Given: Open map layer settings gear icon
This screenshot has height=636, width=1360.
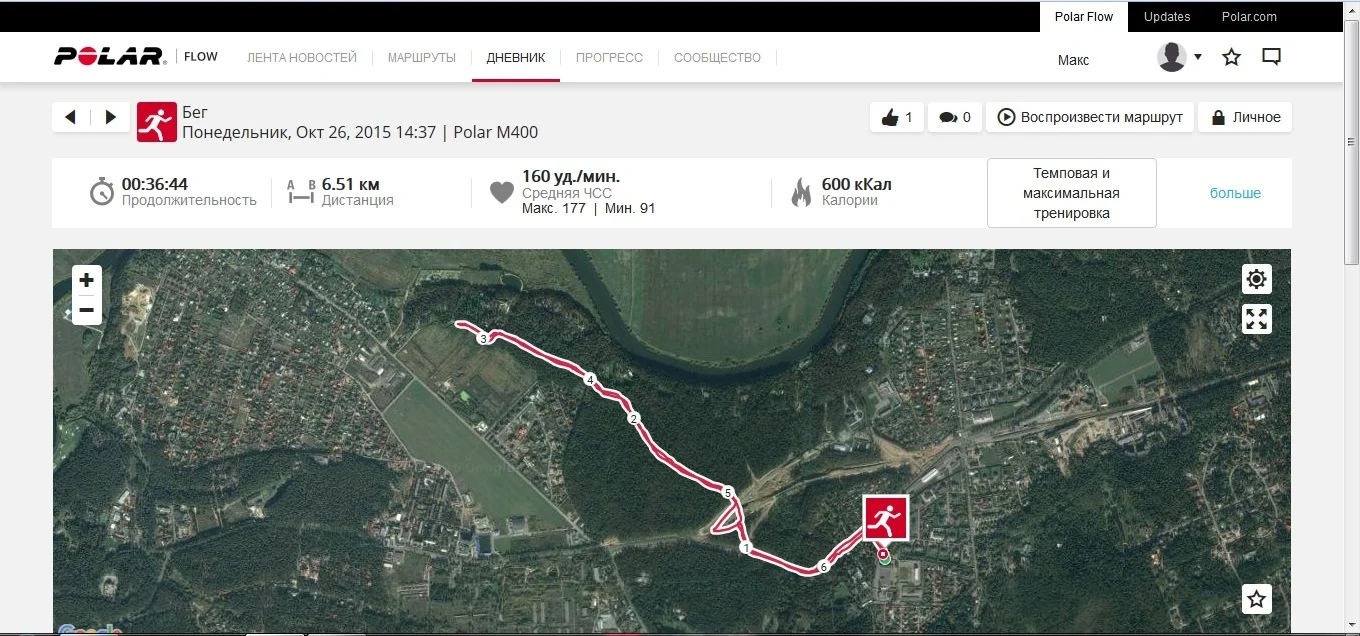Looking at the screenshot, I should 1257,279.
